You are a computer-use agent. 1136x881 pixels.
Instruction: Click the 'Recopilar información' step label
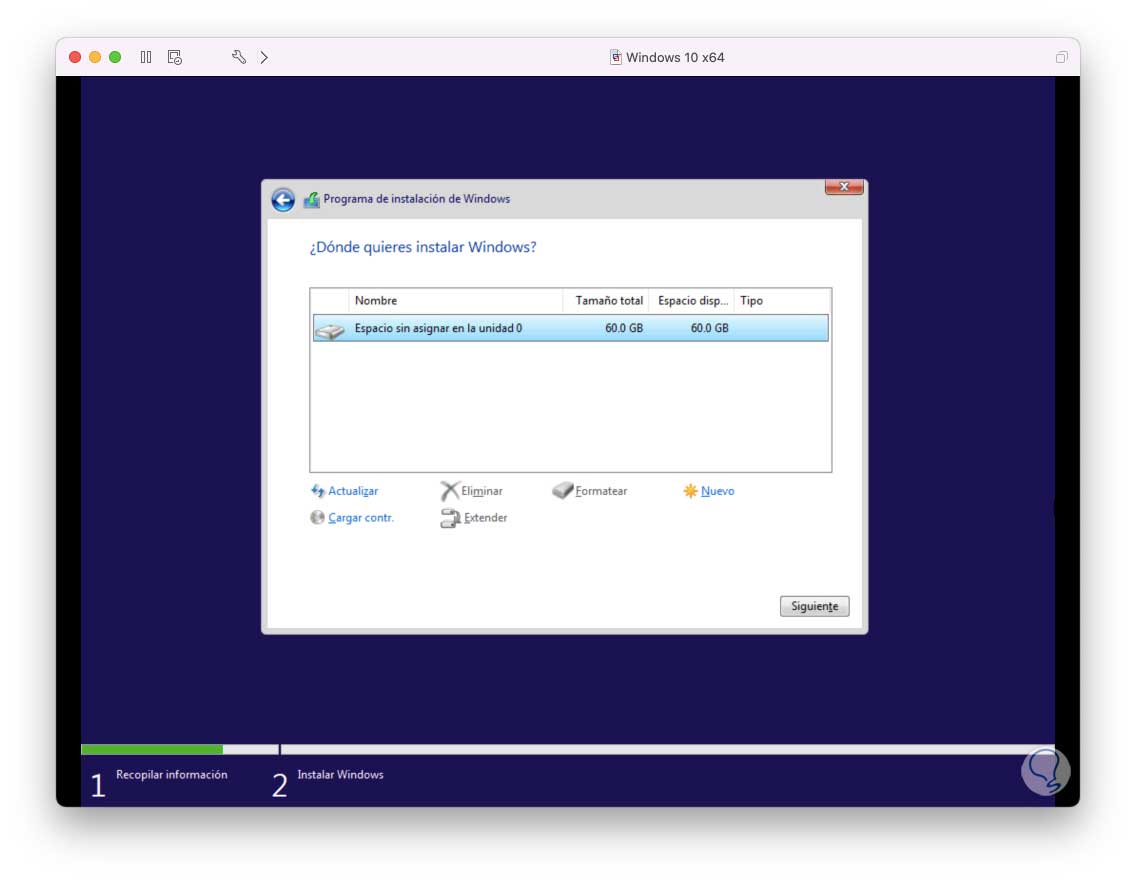tap(172, 775)
